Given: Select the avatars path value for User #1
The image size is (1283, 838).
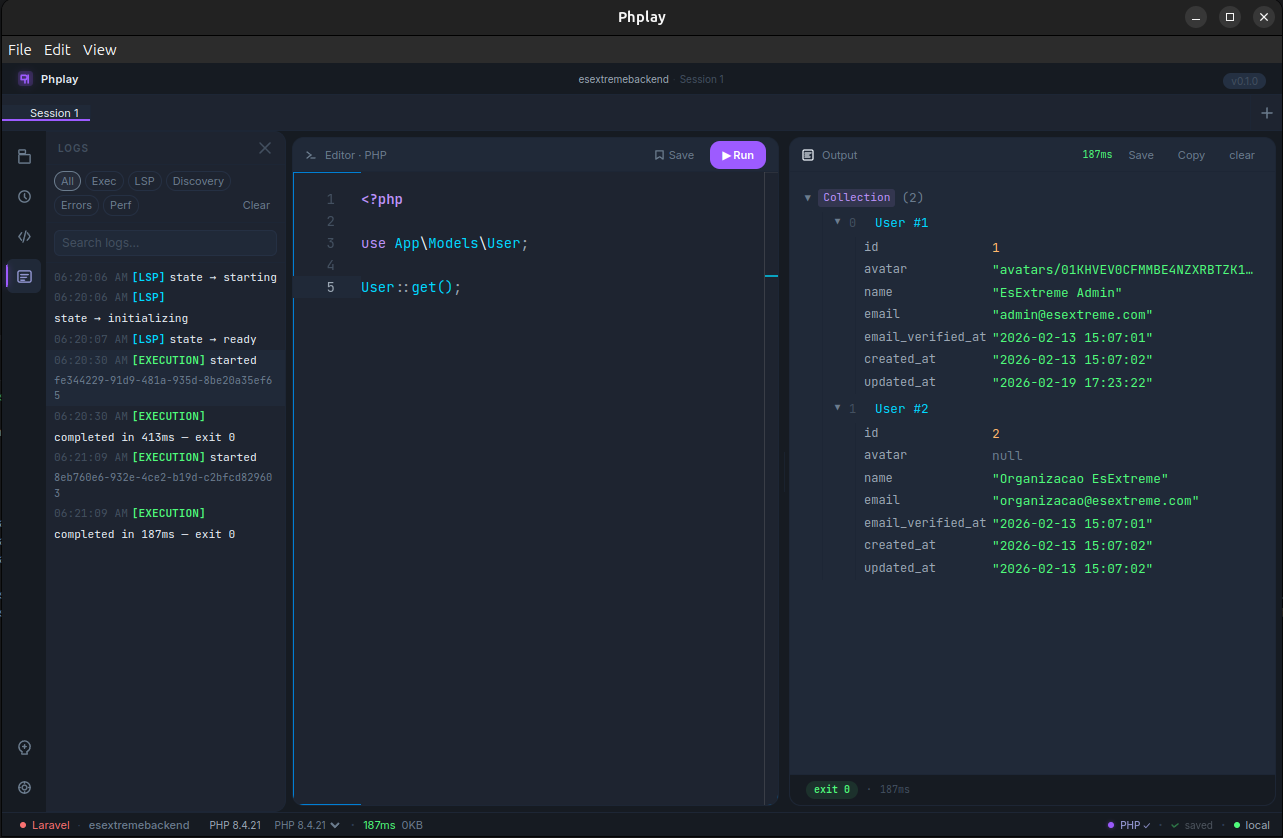Looking at the screenshot, I should (1122, 269).
